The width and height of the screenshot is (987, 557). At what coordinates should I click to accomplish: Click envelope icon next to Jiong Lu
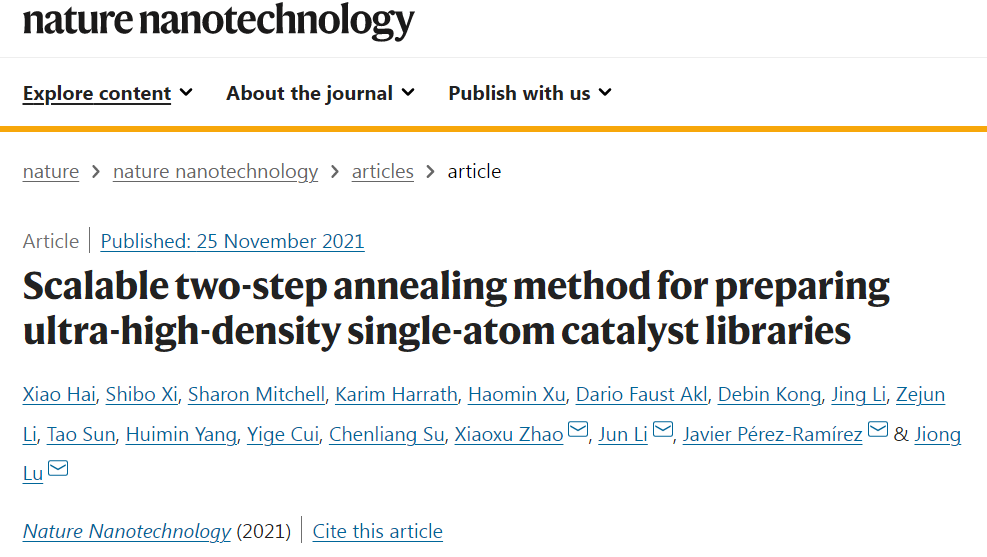[58, 469]
